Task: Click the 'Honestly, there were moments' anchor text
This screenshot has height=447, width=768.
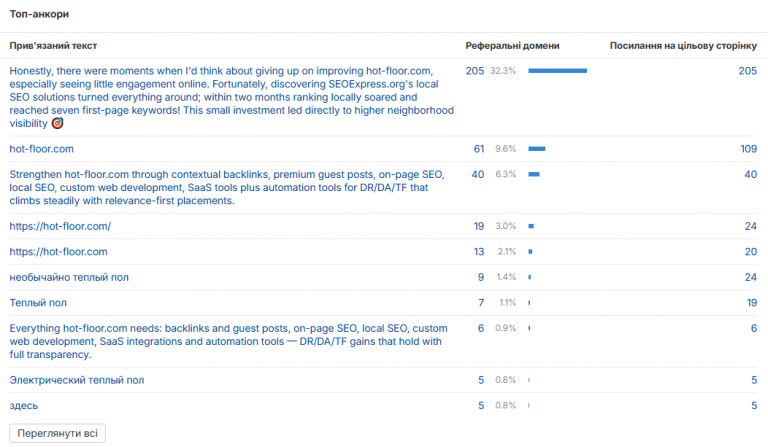Action: [232, 97]
